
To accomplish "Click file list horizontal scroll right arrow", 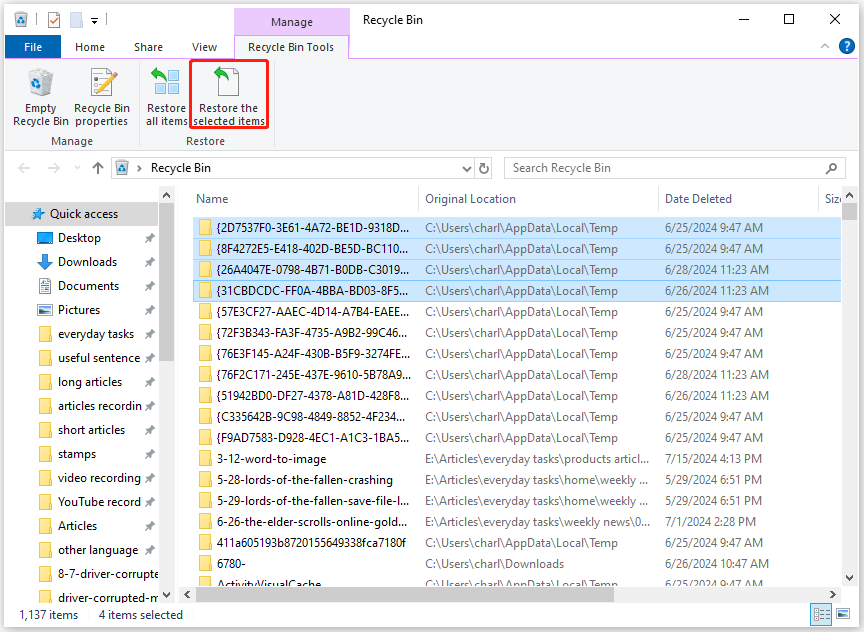I will point(833,595).
